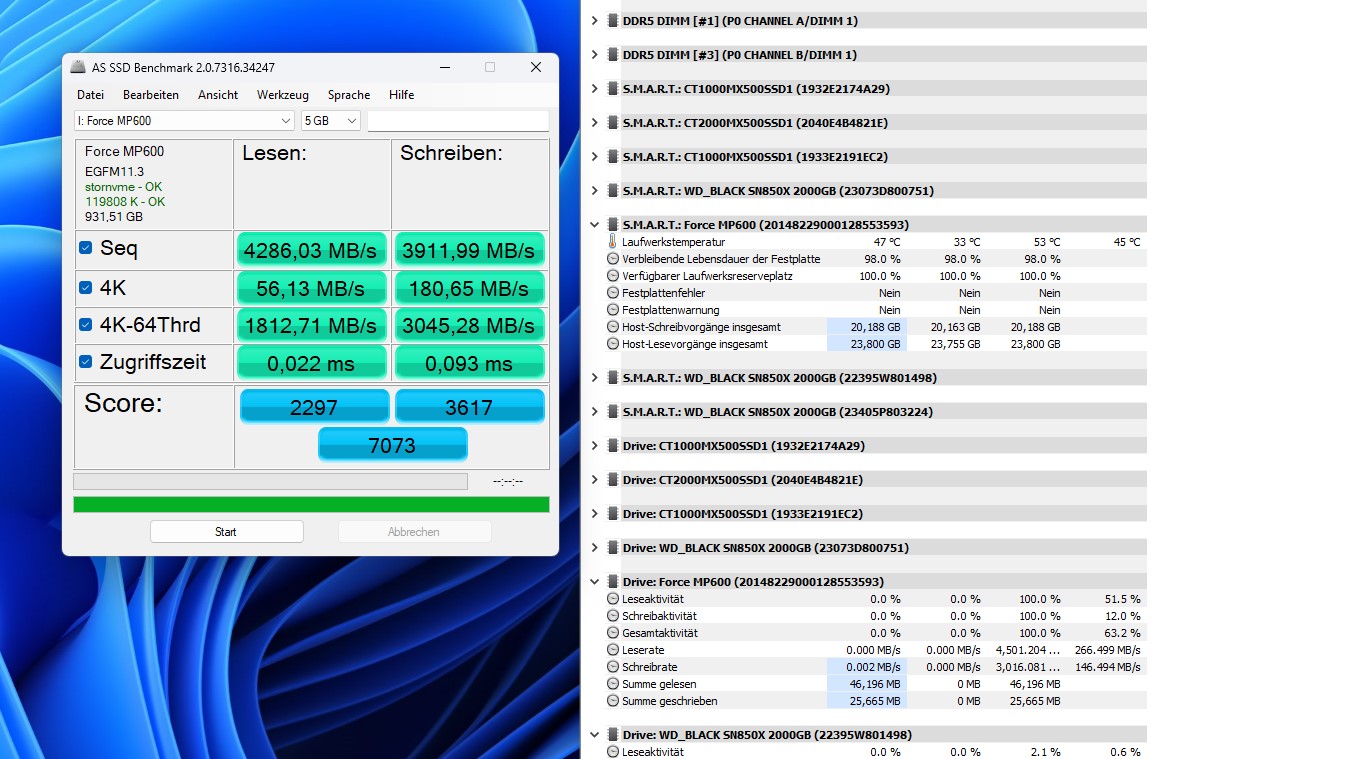Viewport: 1346px width, 759px height.
Task: Expand the DDR5 DIMM [#3] sensor group
Action: click(595, 54)
